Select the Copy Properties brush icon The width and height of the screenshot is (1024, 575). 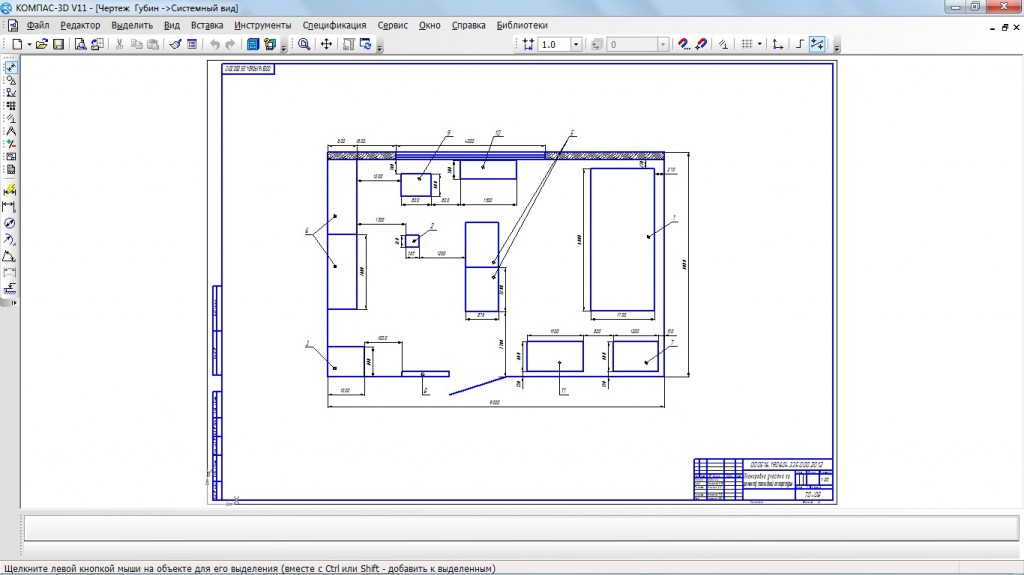(175, 44)
